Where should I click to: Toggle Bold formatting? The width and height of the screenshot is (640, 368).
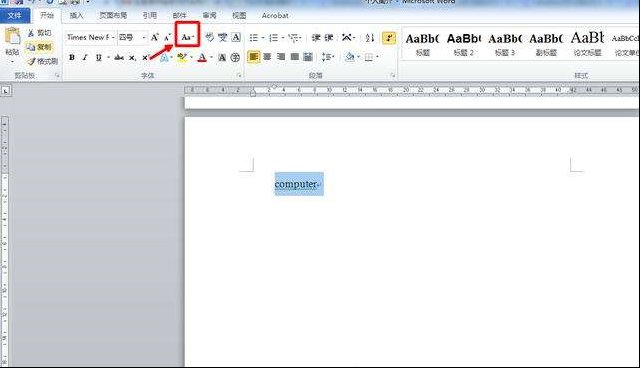point(72,58)
